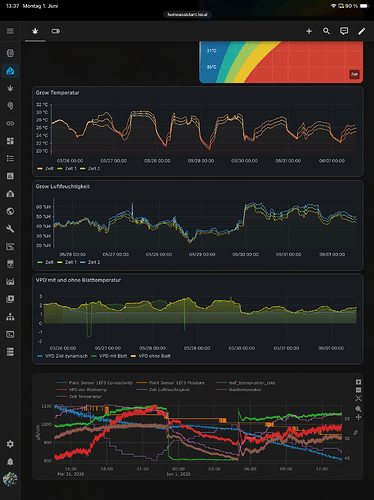Click the autoscale modebar icon
This screenshot has height=500, width=374.
point(358,398)
